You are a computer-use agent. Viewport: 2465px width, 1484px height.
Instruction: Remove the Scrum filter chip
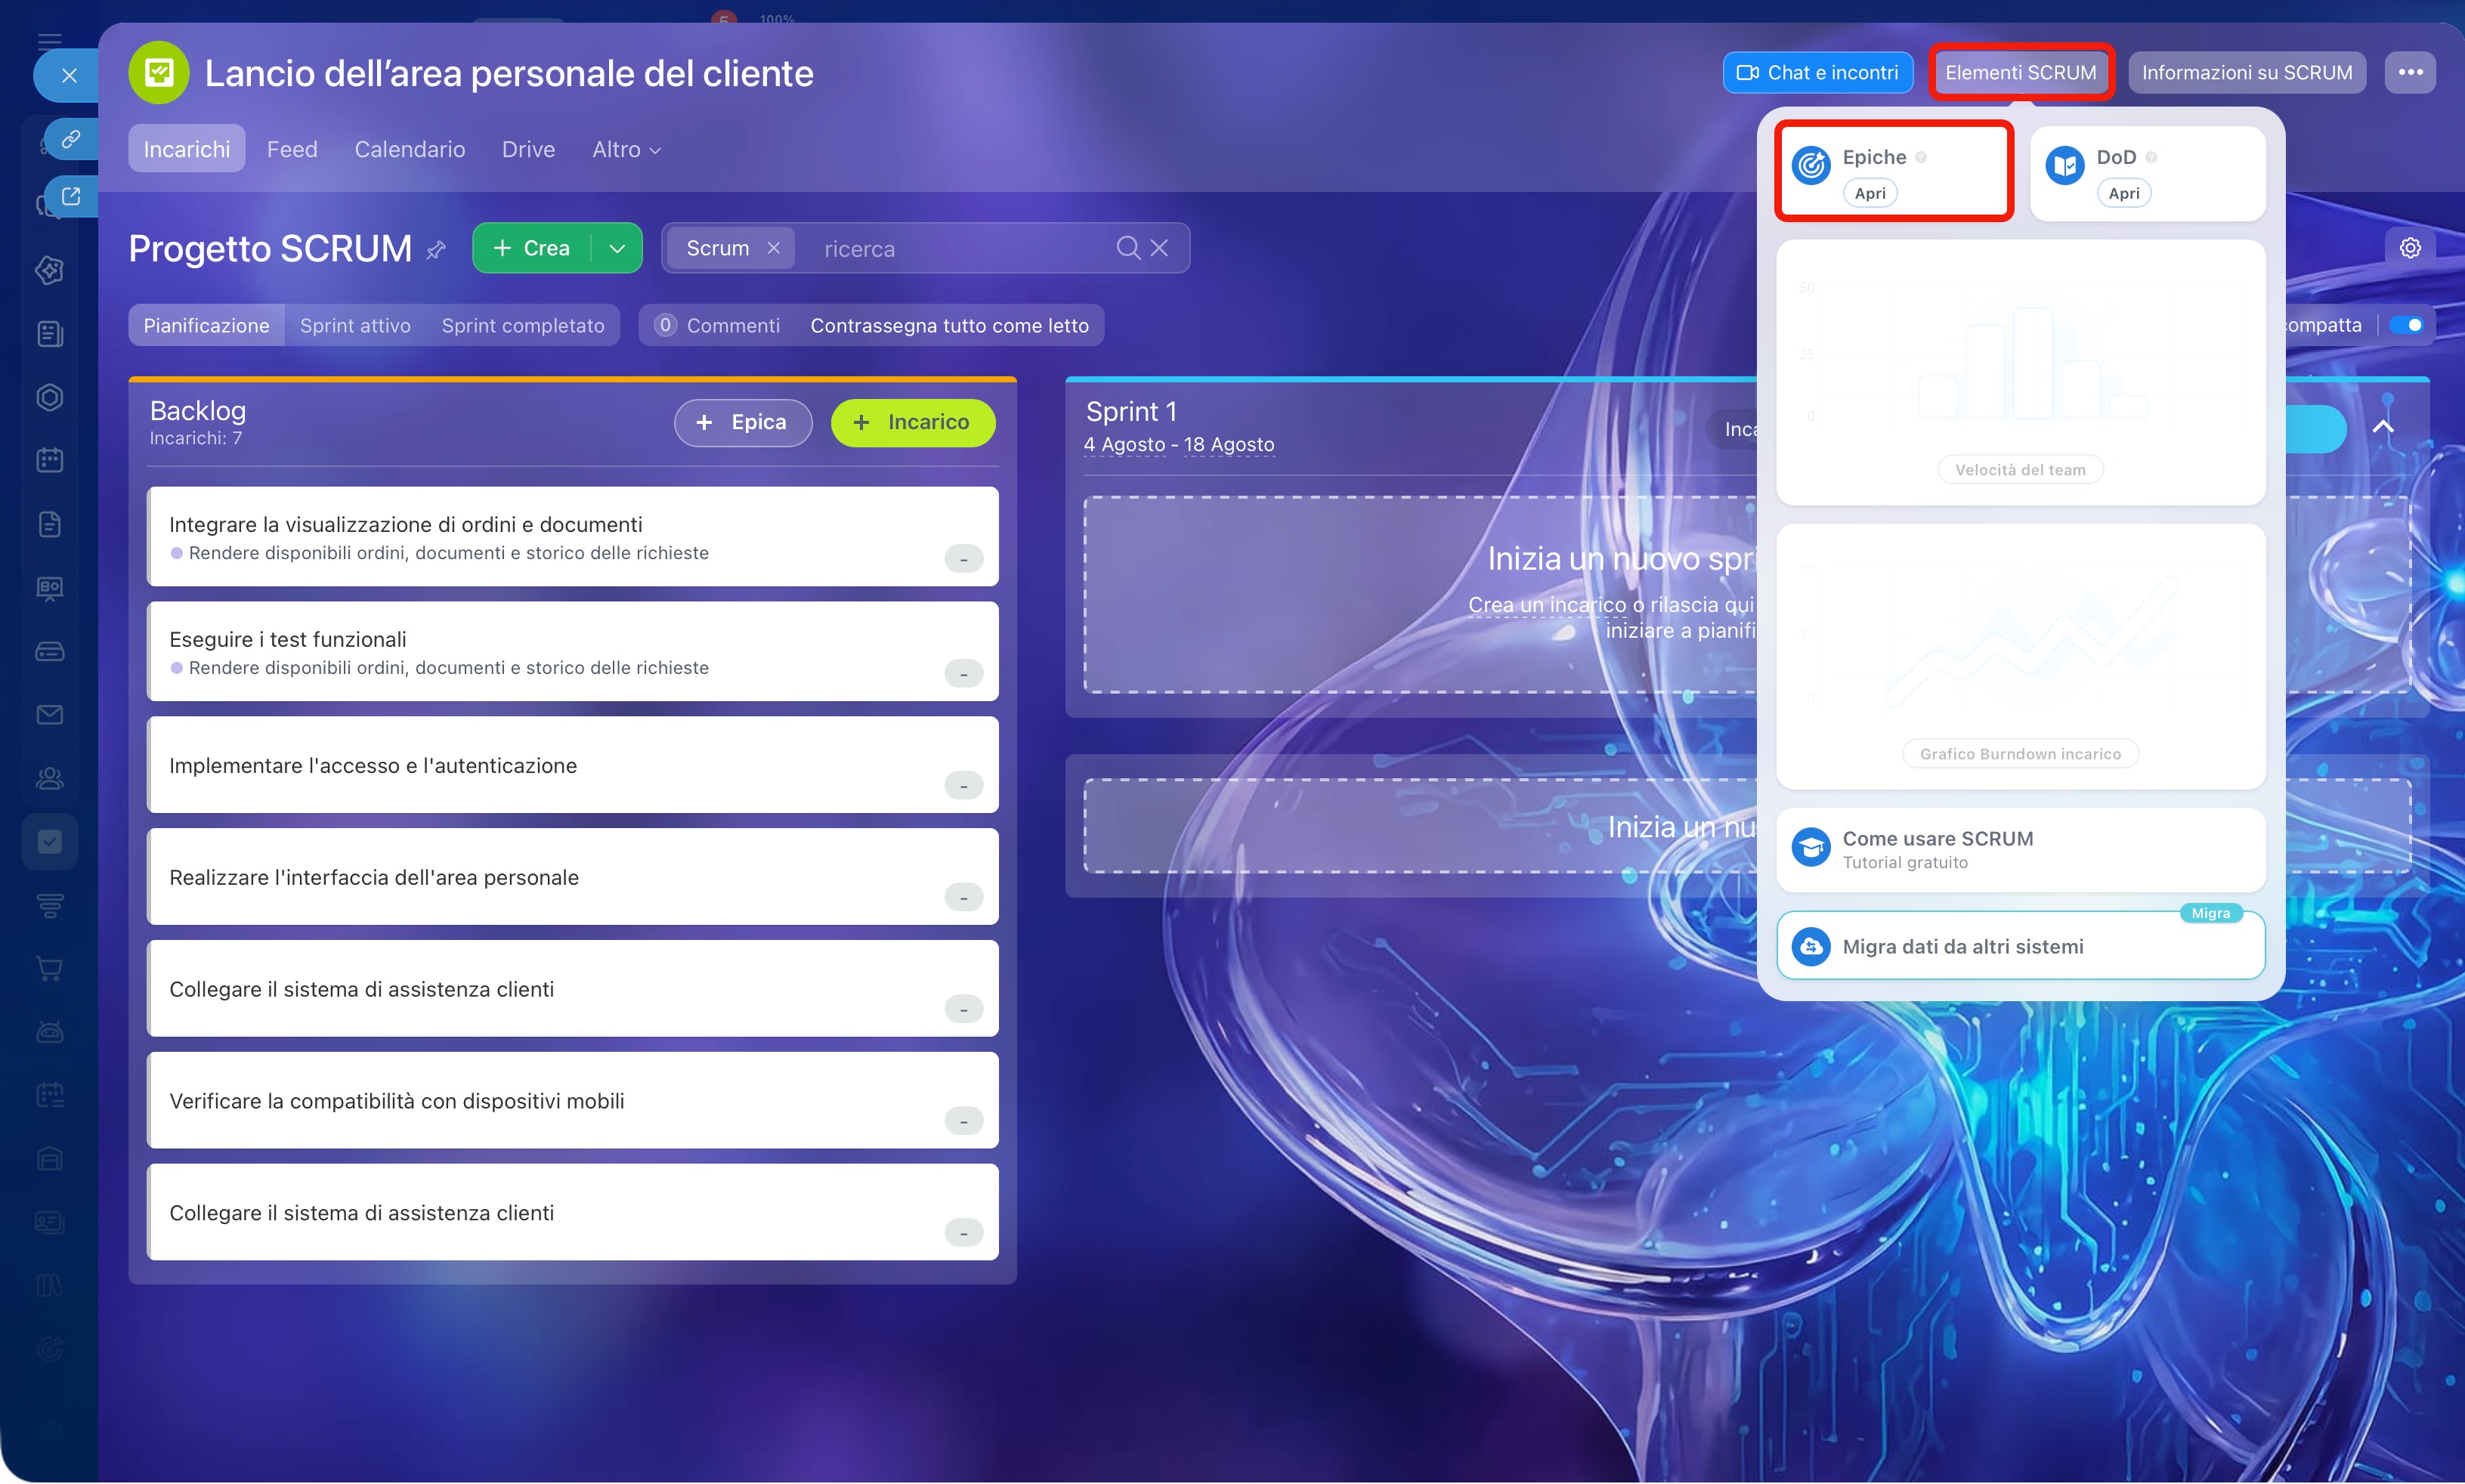point(774,248)
